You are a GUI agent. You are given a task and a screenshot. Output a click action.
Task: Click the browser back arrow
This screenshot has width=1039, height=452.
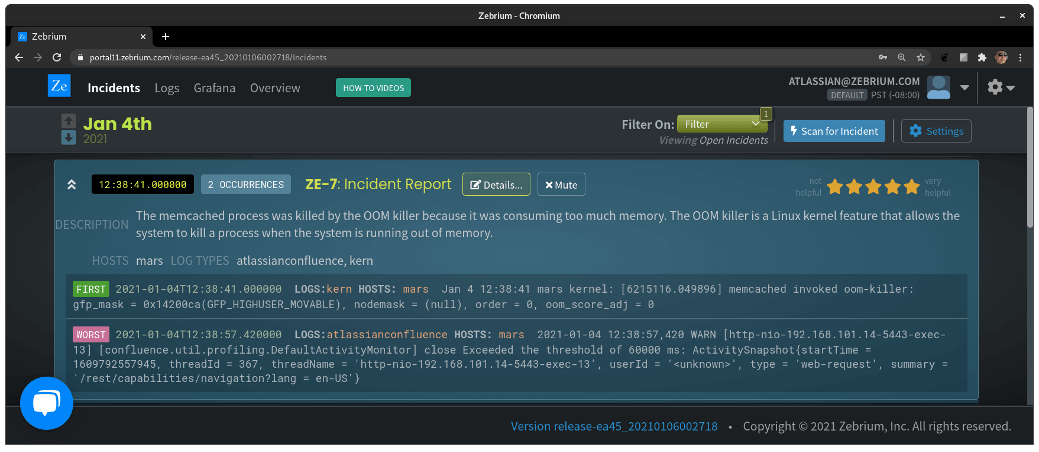click(x=19, y=57)
